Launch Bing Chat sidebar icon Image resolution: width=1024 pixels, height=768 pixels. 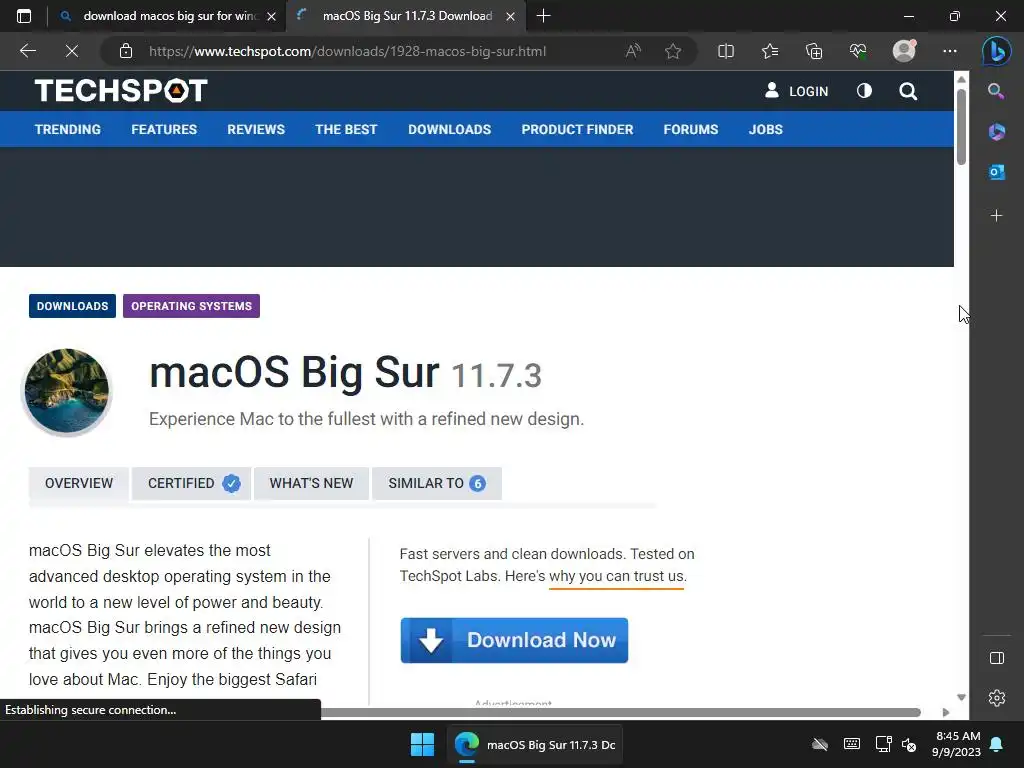[997, 51]
